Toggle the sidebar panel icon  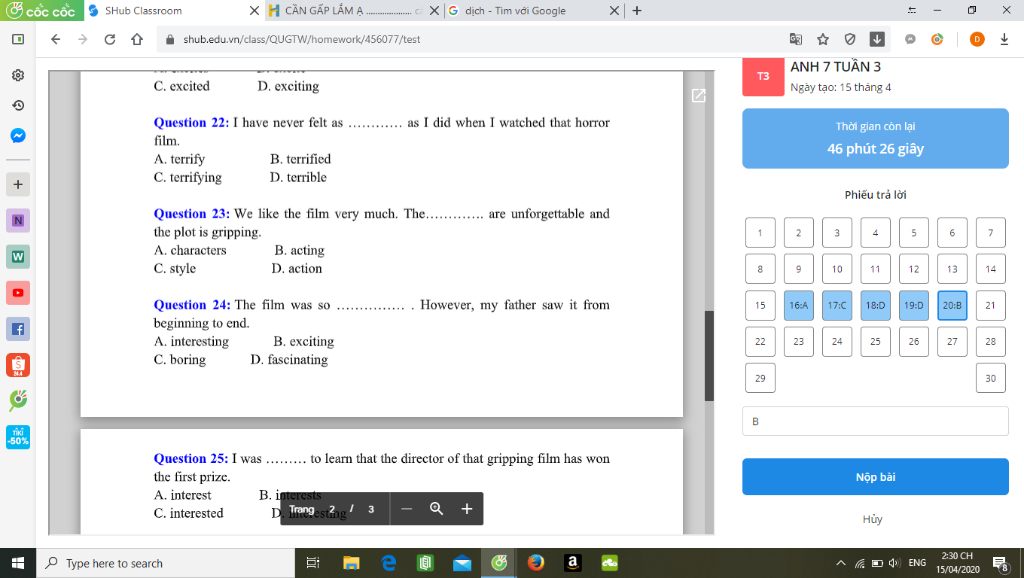[18, 39]
